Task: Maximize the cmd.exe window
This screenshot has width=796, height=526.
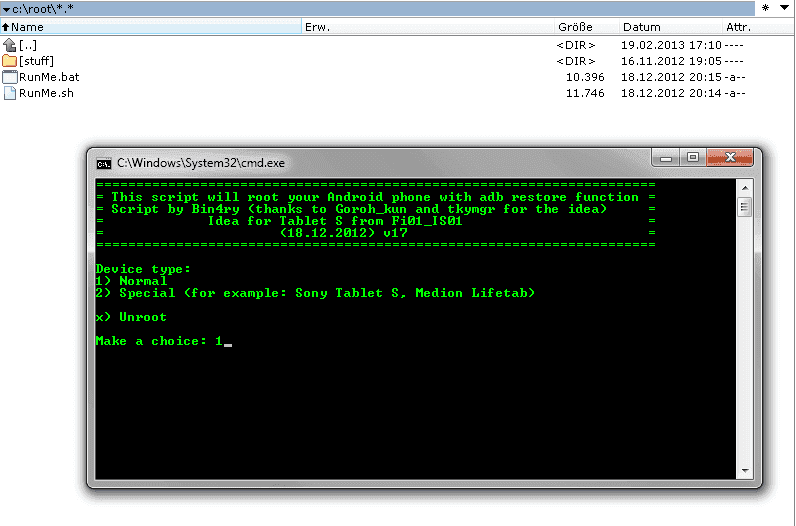Action: 693,158
